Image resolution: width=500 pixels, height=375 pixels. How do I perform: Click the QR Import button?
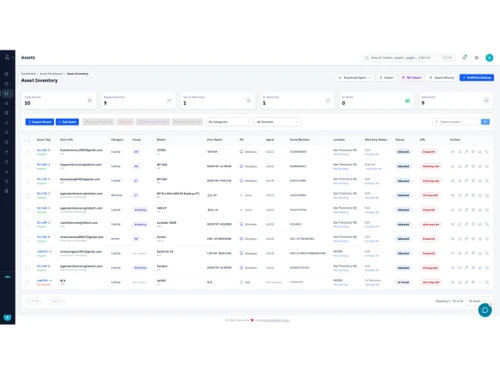412,78
